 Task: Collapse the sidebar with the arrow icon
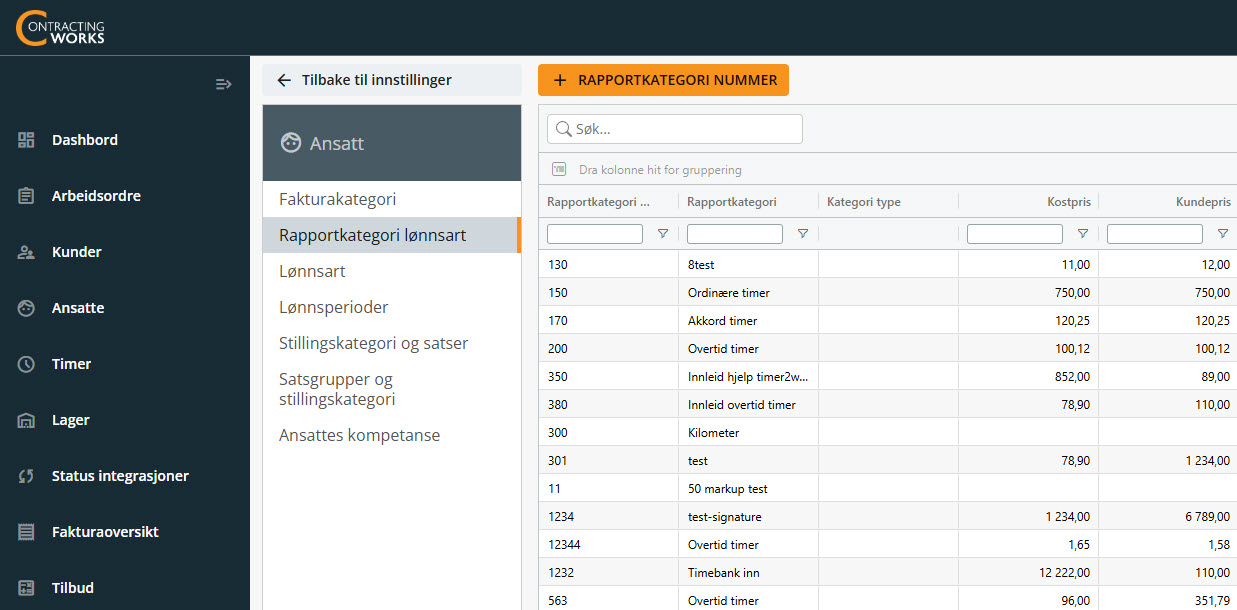click(224, 84)
